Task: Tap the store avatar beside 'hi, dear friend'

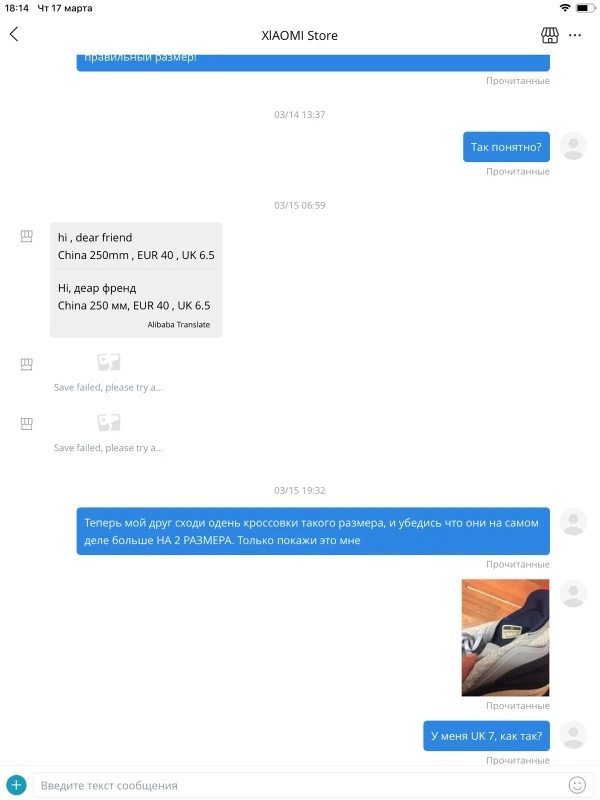Action: (27, 236)
